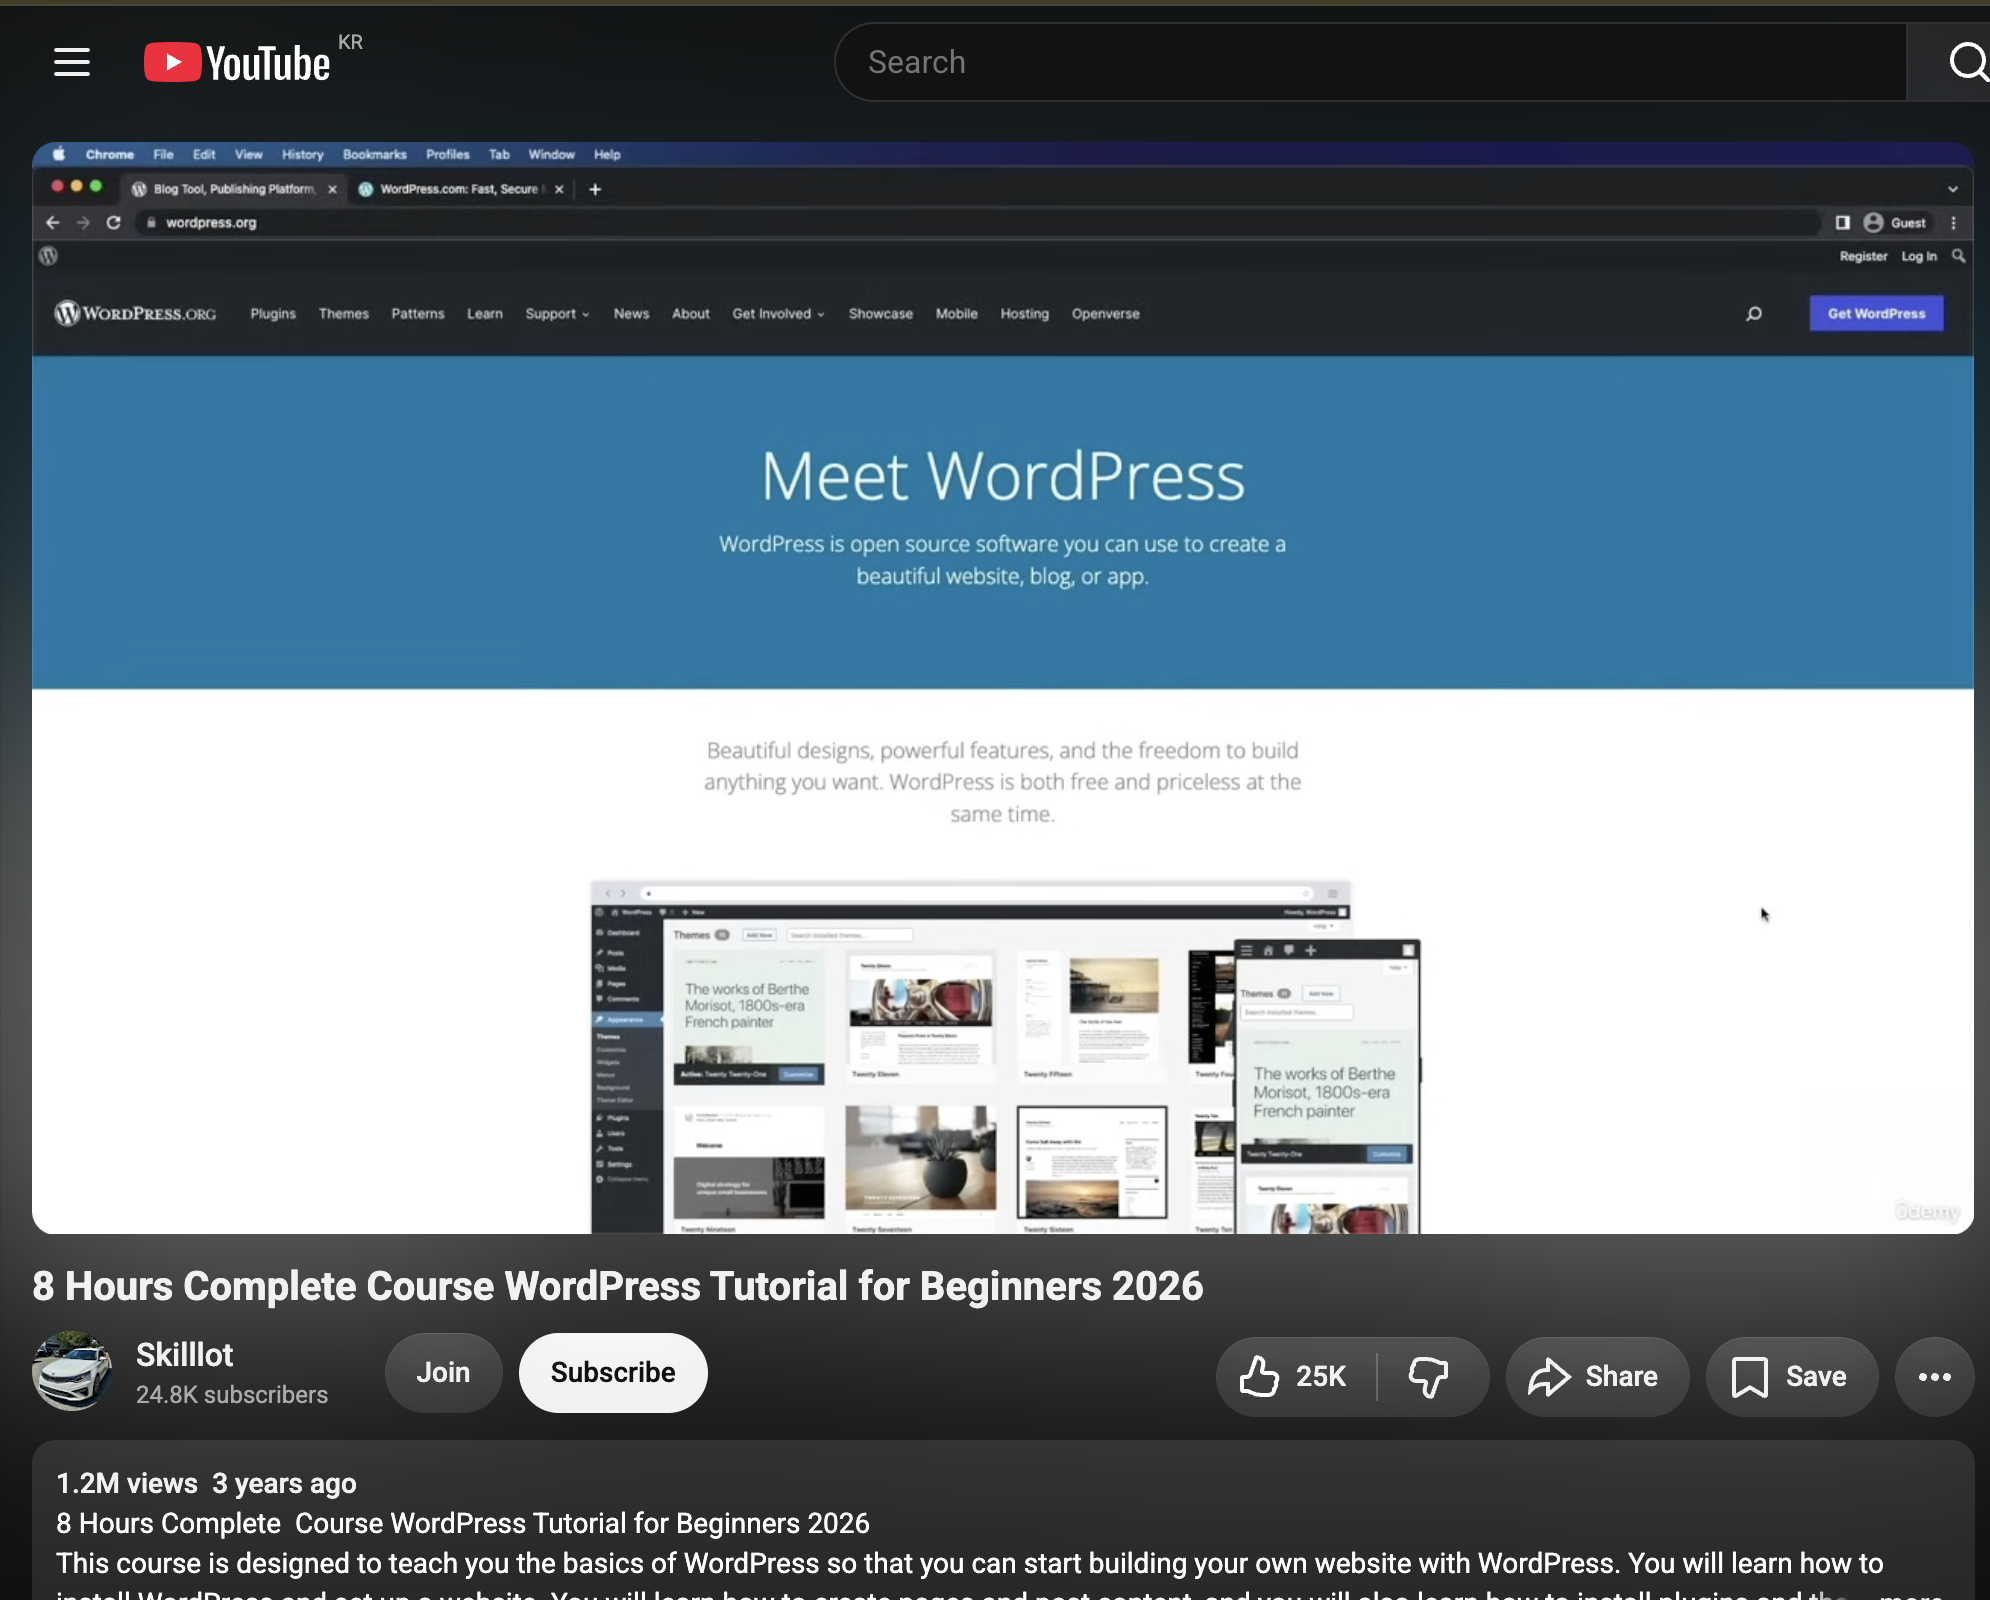Click the Log In link on wordpress.org
The height and width of the screenshot is (1600, 1990).
1918,256
